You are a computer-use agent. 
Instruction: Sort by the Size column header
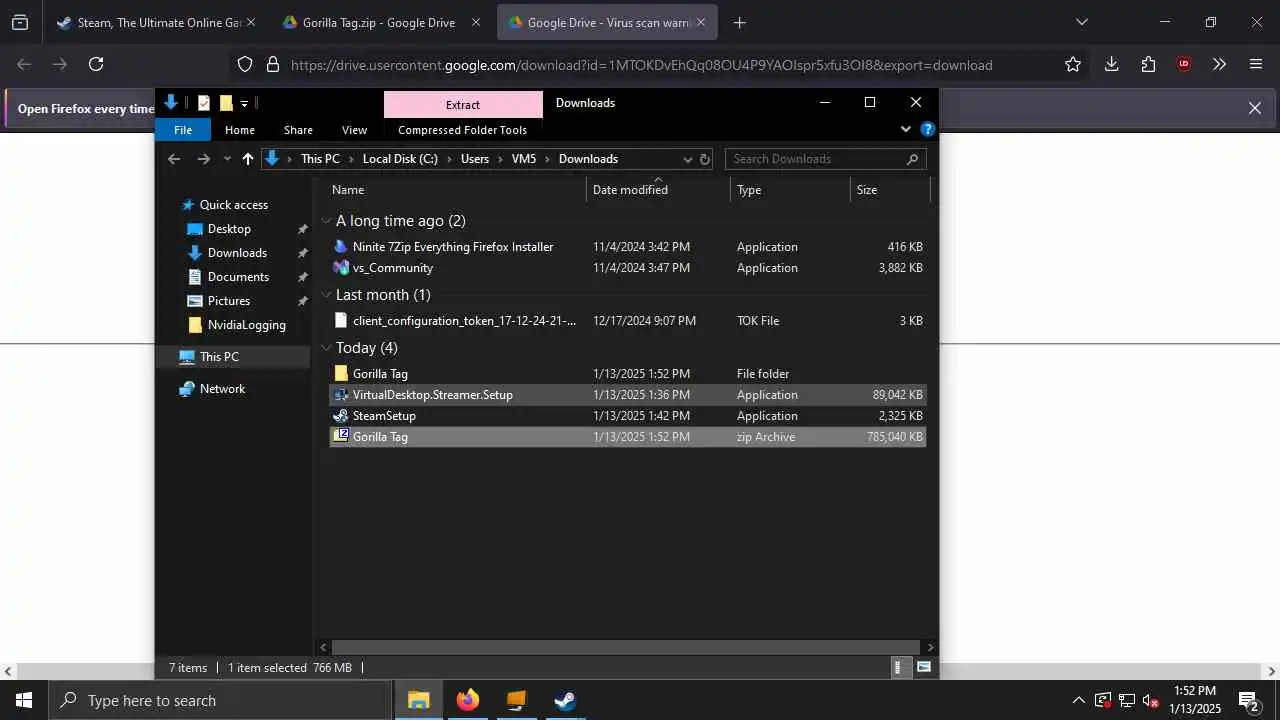(x=889, y=190)
